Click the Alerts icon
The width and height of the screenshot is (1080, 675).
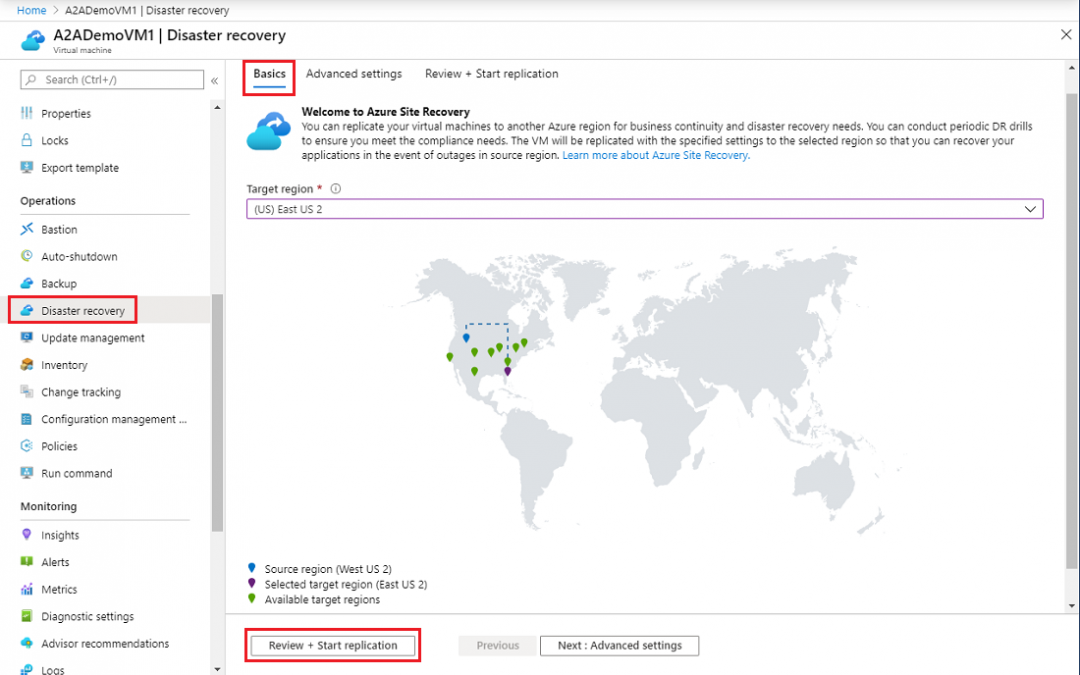tap(27, 561)
